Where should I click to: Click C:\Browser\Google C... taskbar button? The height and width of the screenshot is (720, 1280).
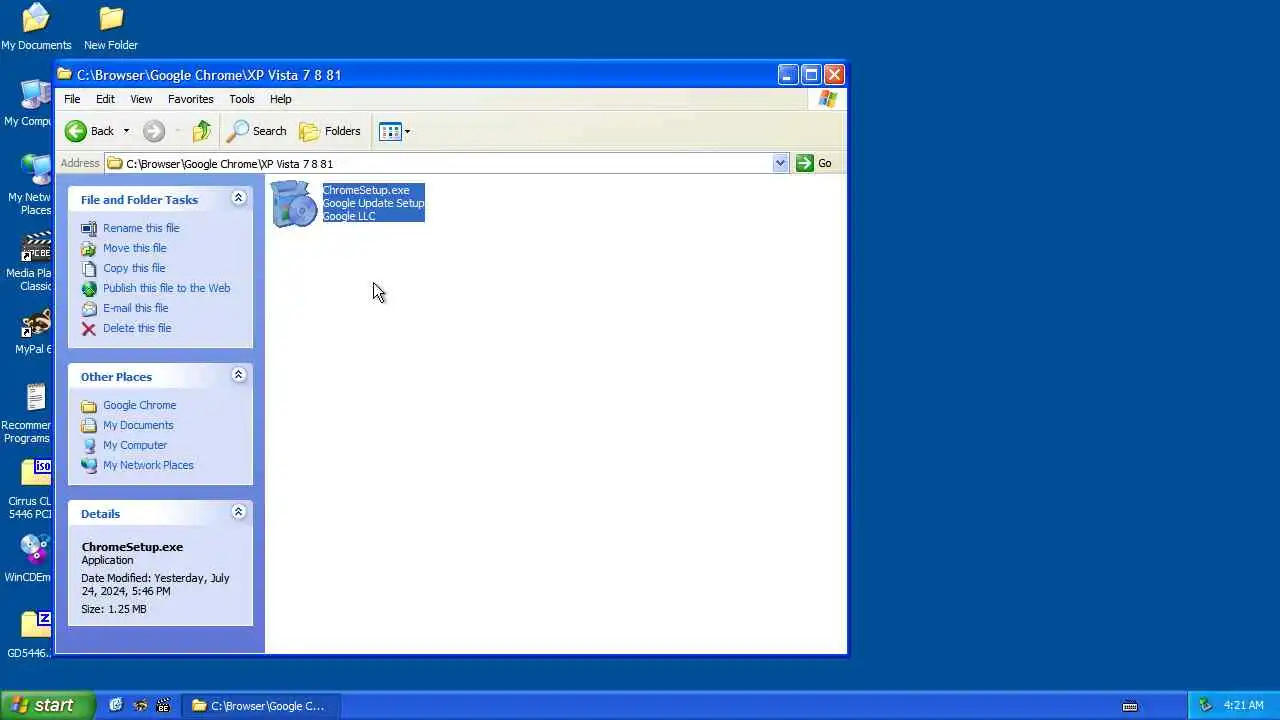(262, 706)
